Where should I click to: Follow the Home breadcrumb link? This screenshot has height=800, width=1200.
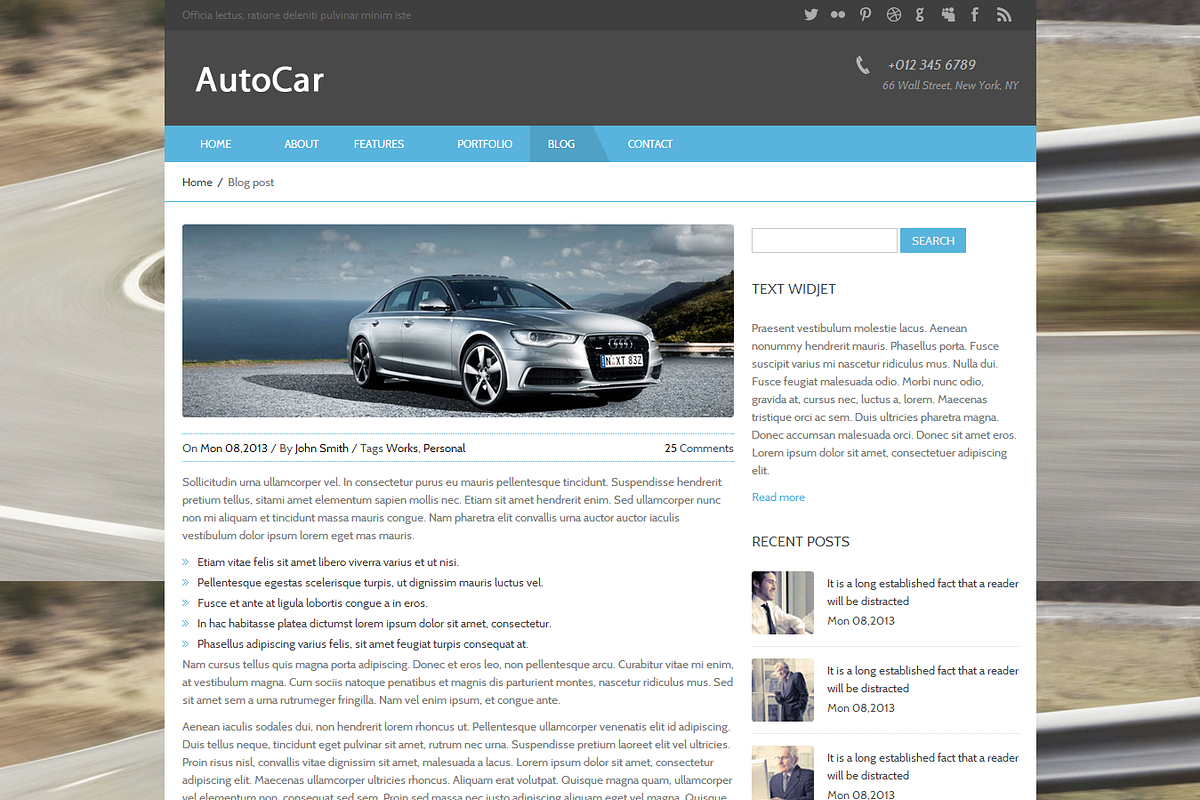(197, 182)
